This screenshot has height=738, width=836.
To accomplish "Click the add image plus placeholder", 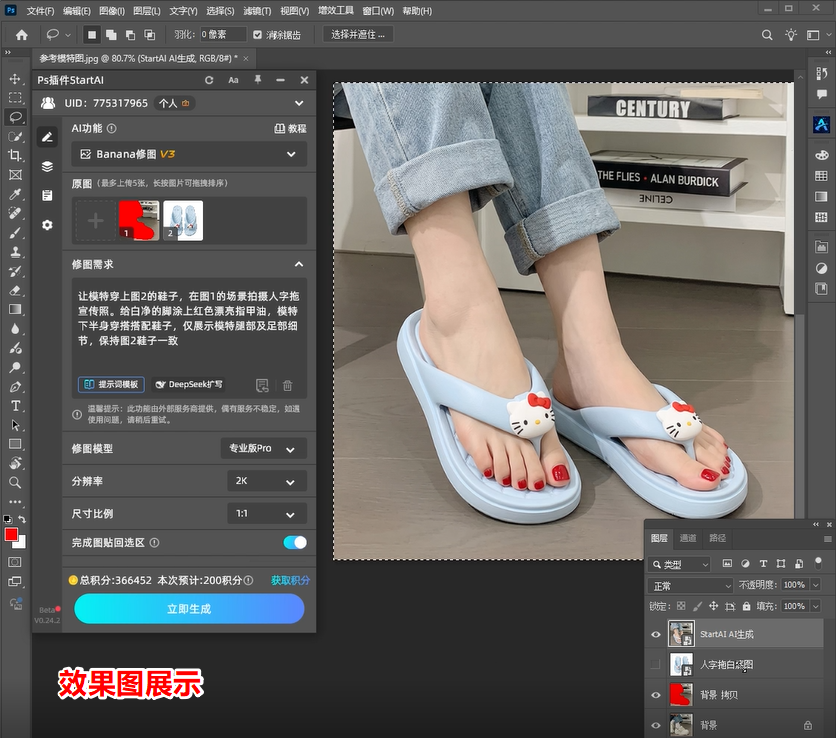I will tap(95, 220).
